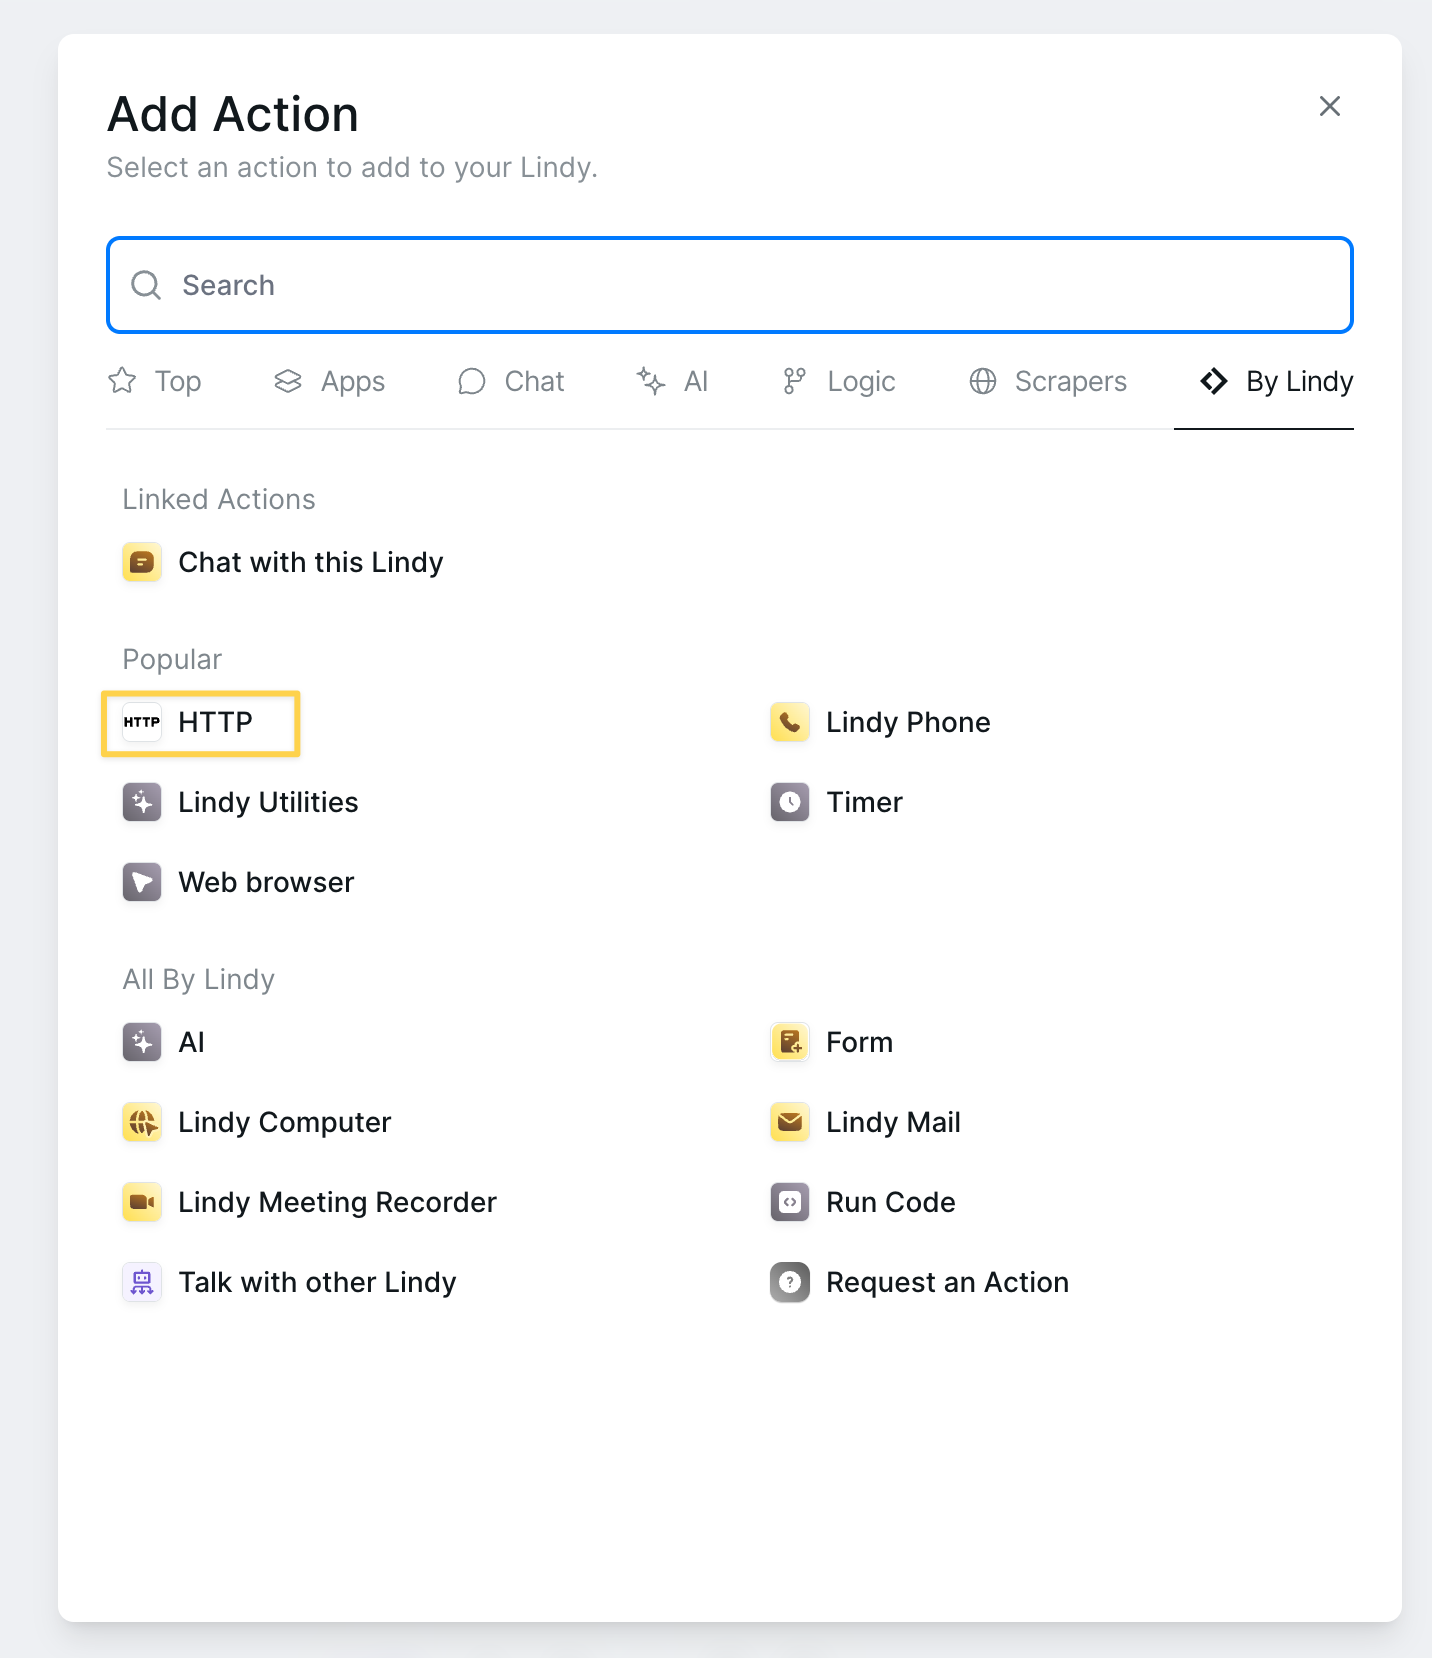This screenshot has width=1432, height=1658.
Task: Click the layers icon on Apps tab
Action: coord(288,381)
